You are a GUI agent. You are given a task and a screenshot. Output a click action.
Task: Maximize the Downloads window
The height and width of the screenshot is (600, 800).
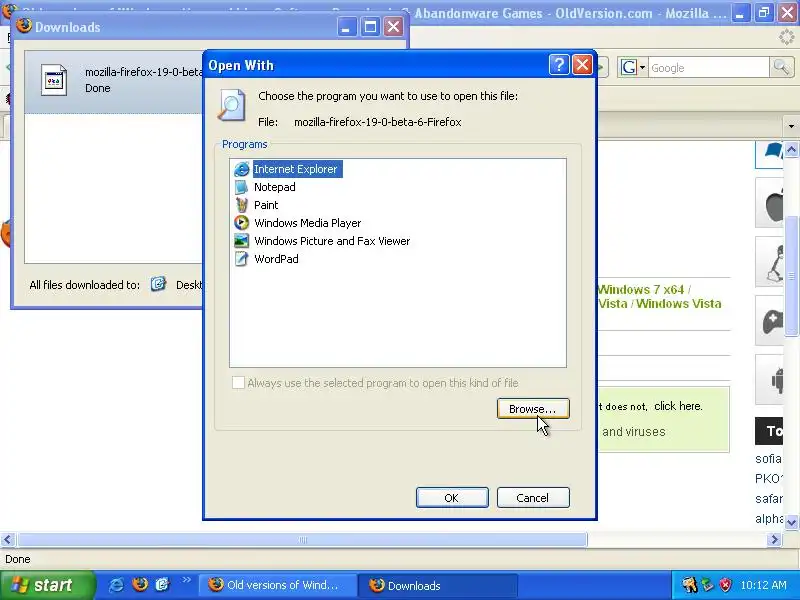[370, 27]
